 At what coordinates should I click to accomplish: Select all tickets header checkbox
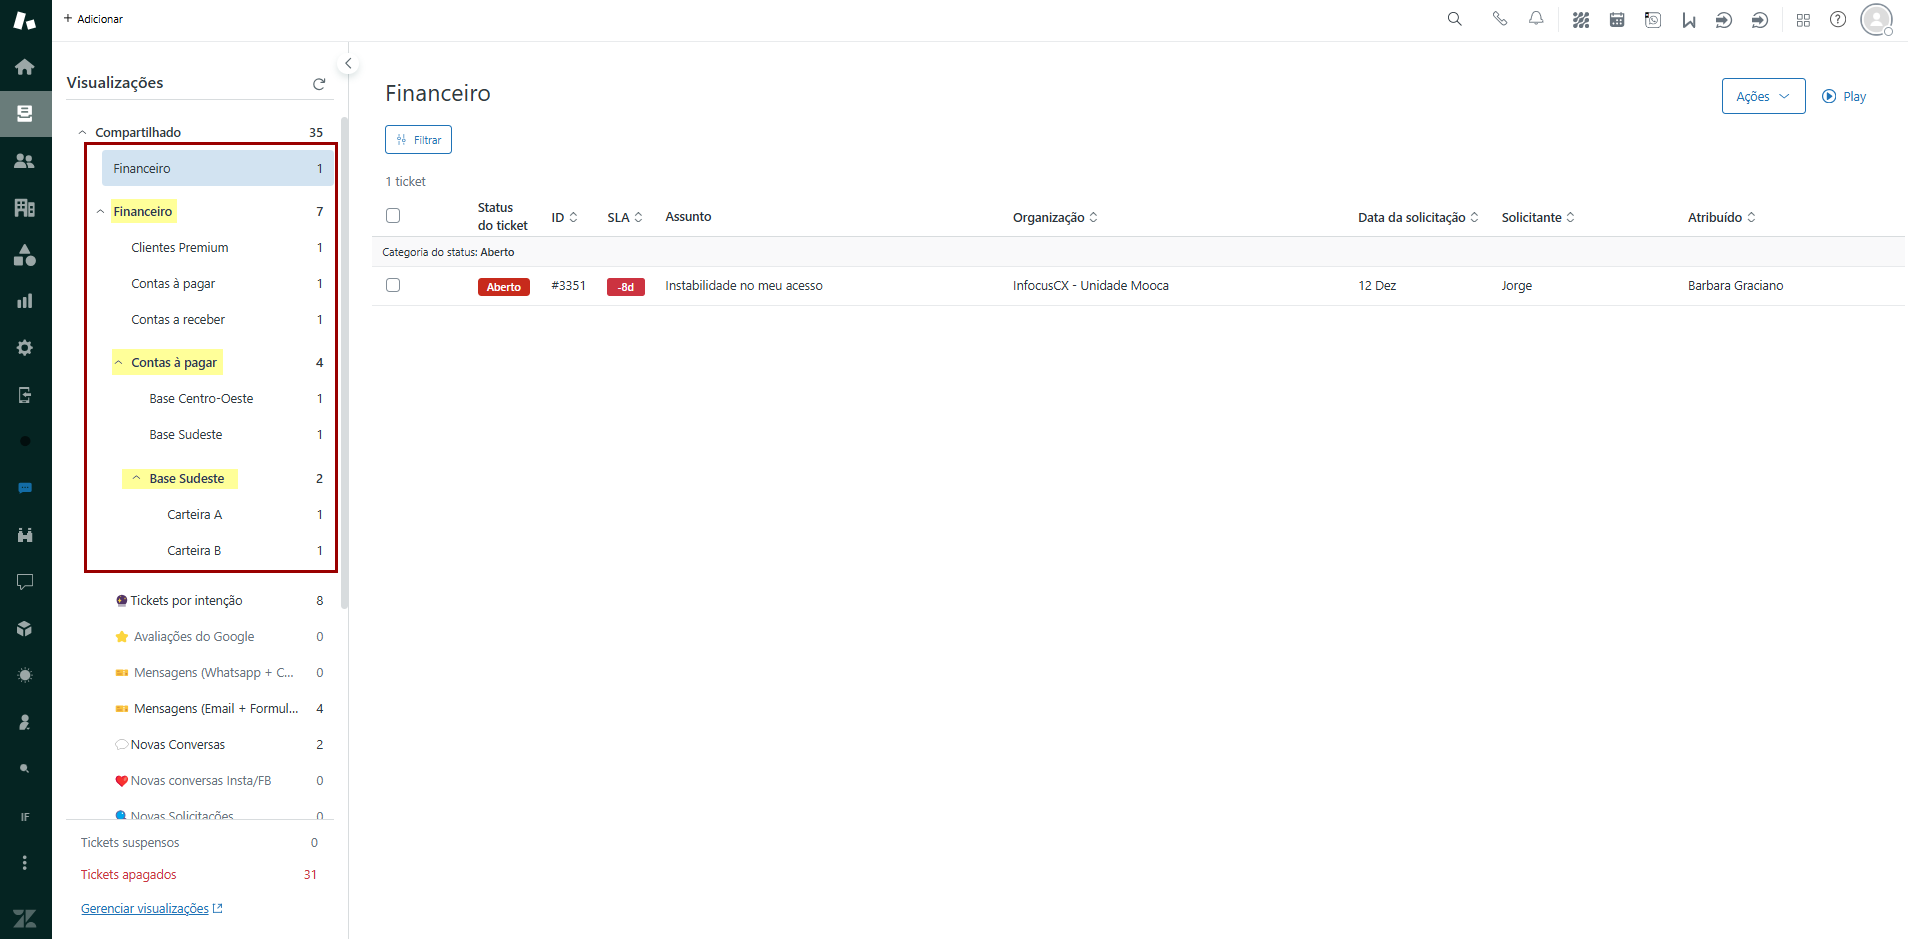pyautogui.click(x=393, y=216)
